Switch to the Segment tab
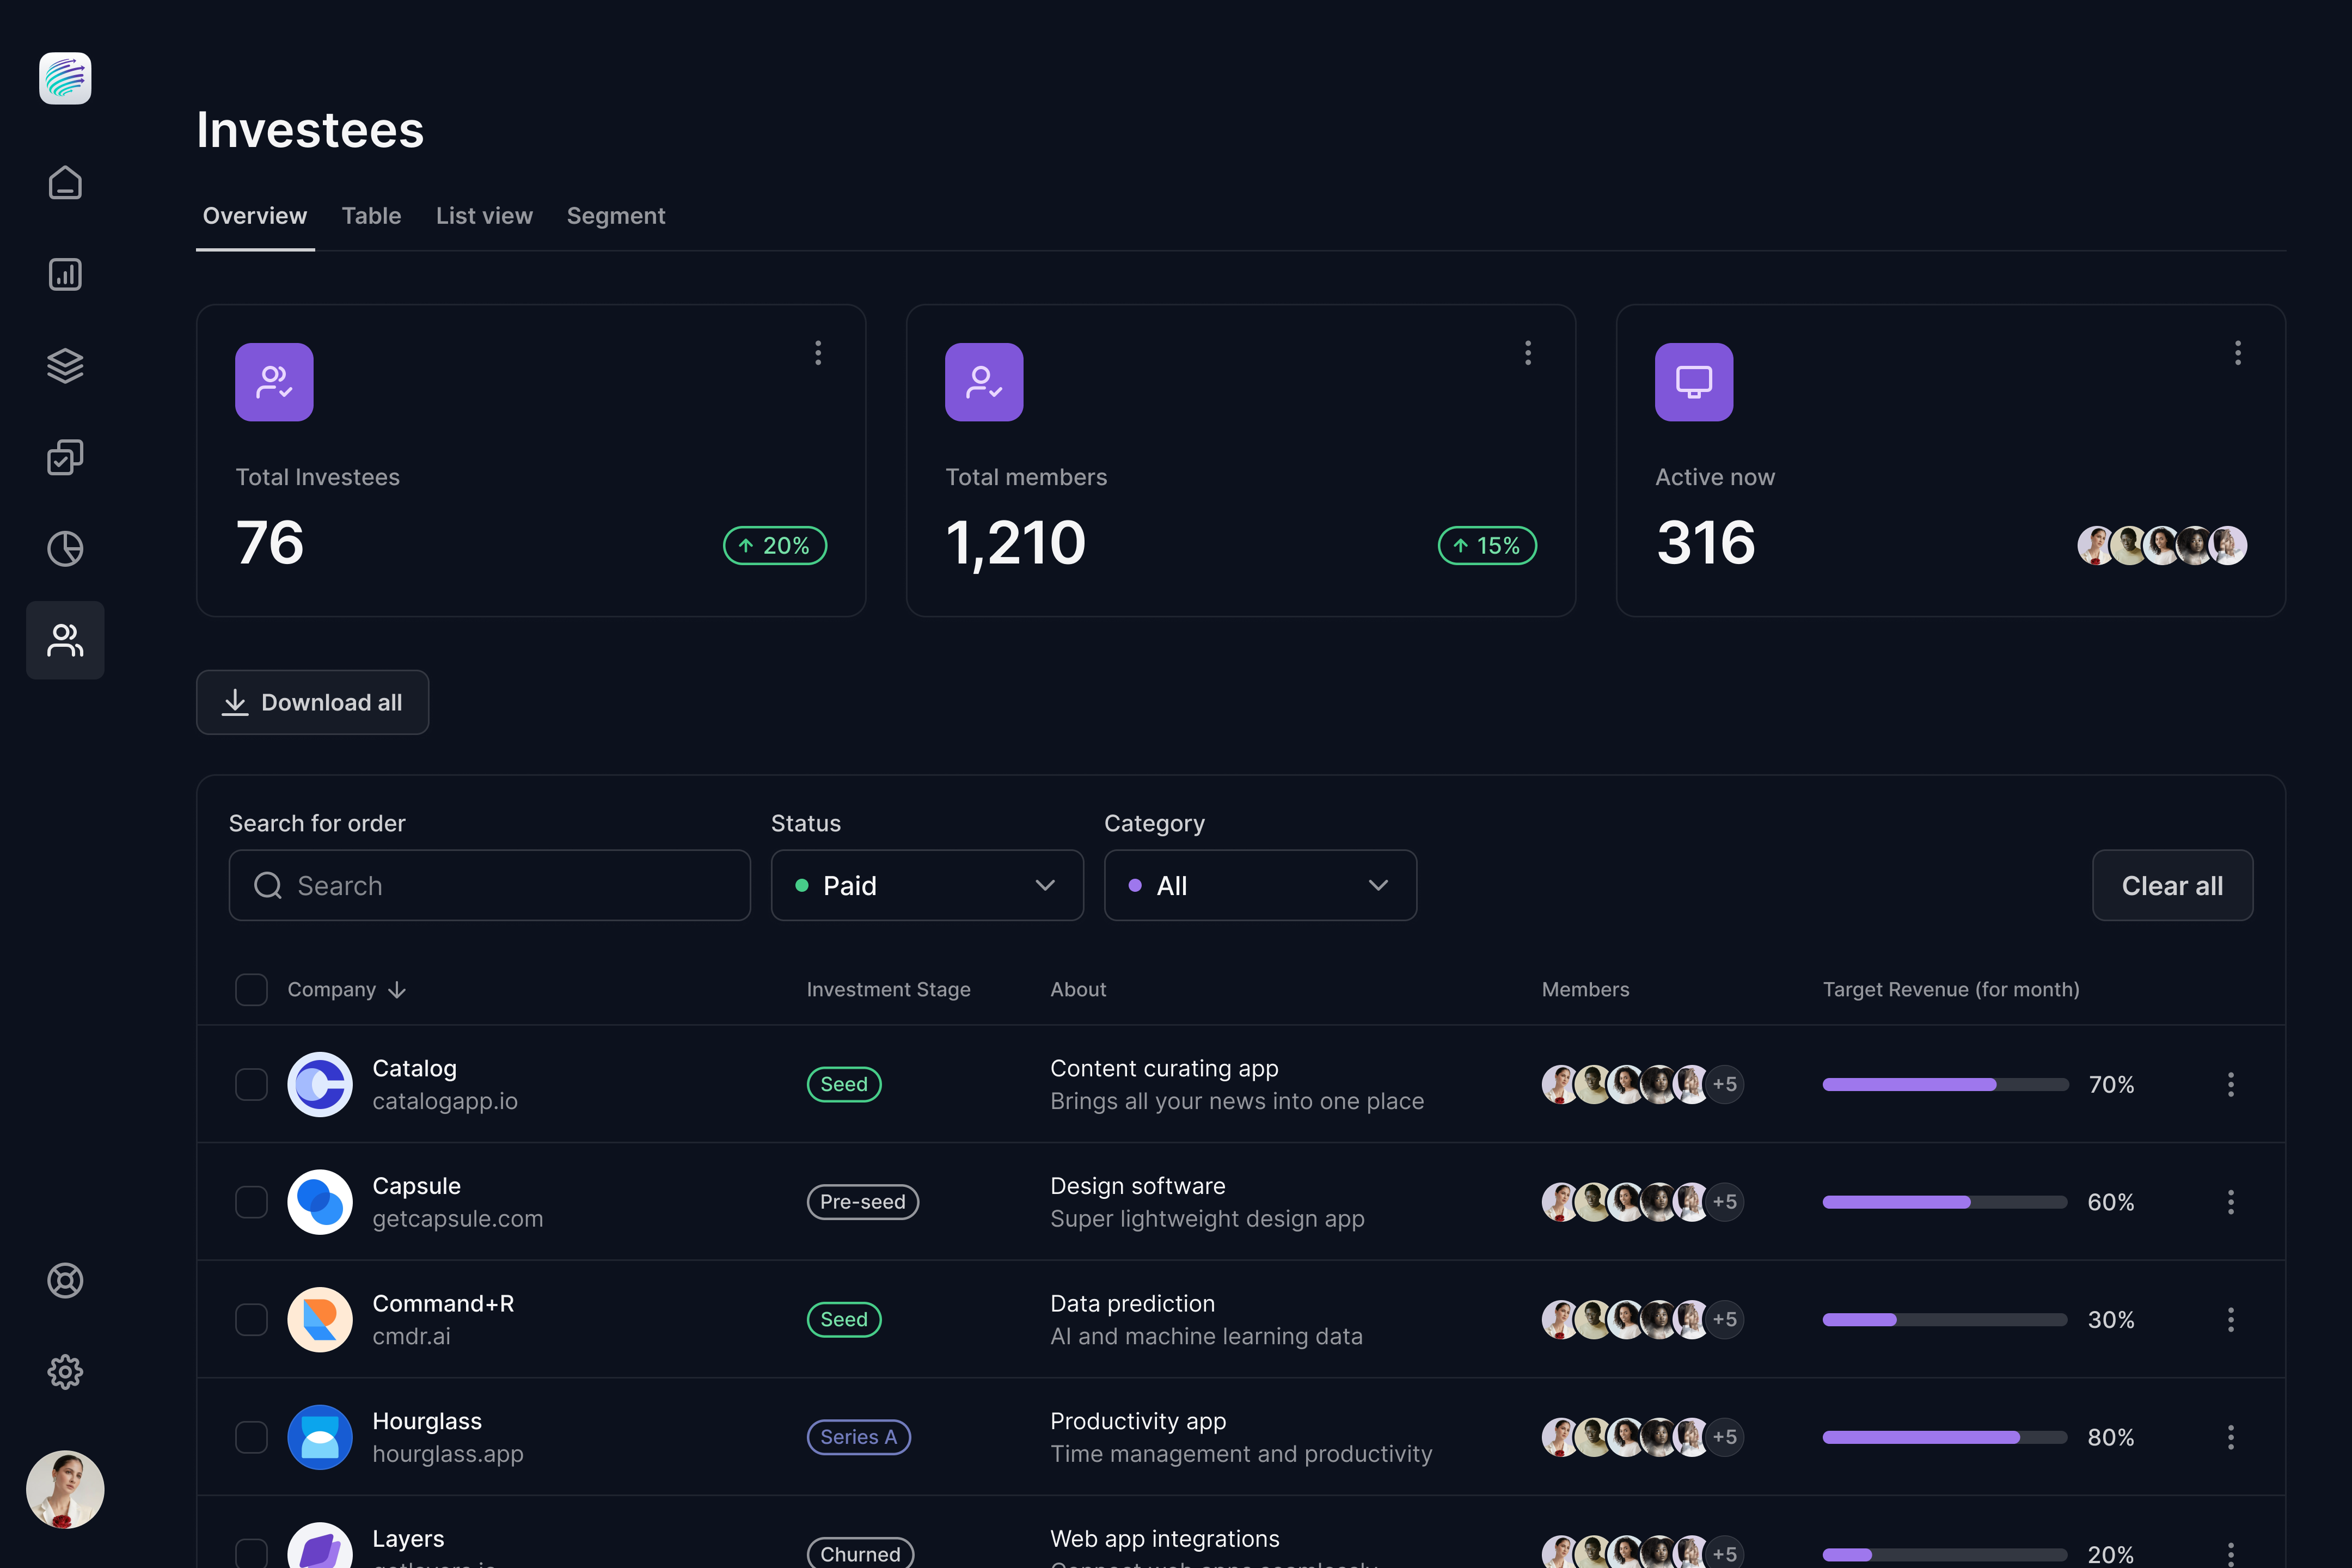2352x1568 pixels. pos(616,216)
